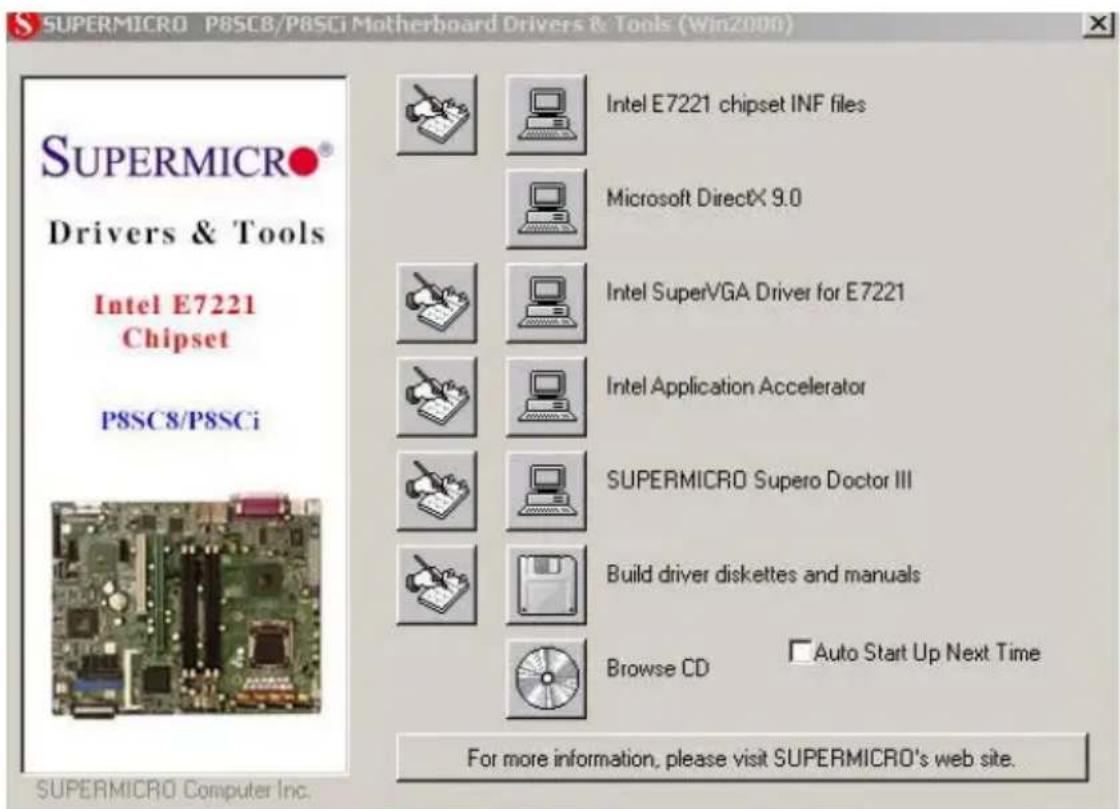Click 'Intel E7221 chipset INF files' label
This screenshot has width=1120, height=809.
click(736, 104)
